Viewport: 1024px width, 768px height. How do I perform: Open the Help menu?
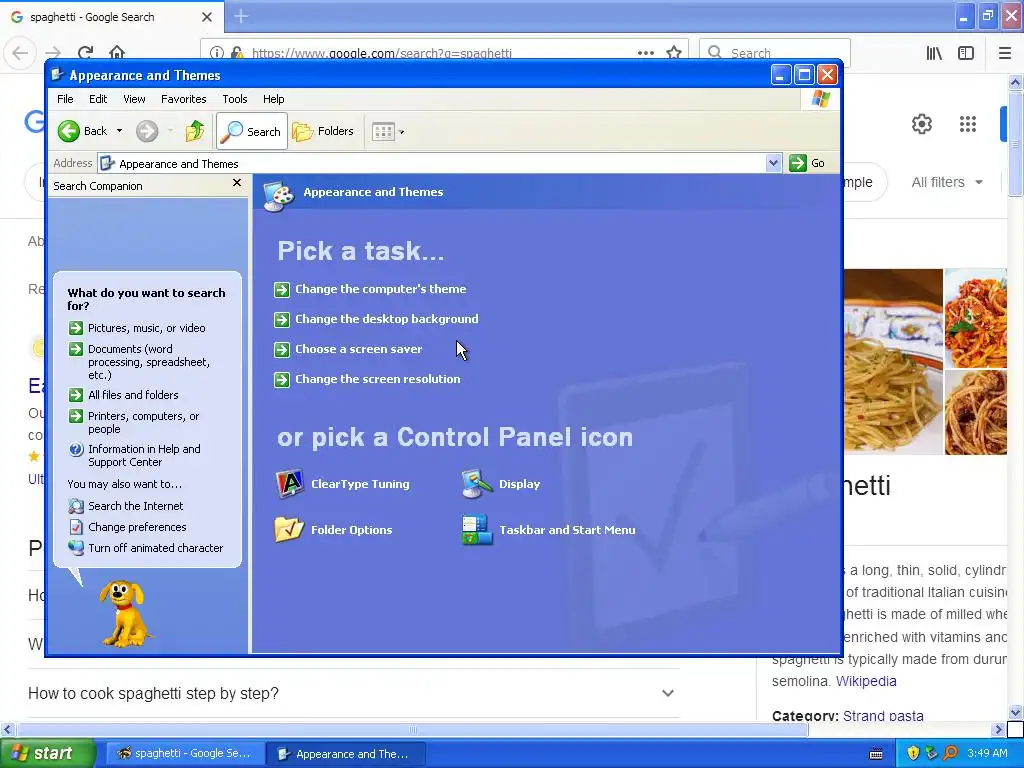pyautogui.click(x=274, y=99)
